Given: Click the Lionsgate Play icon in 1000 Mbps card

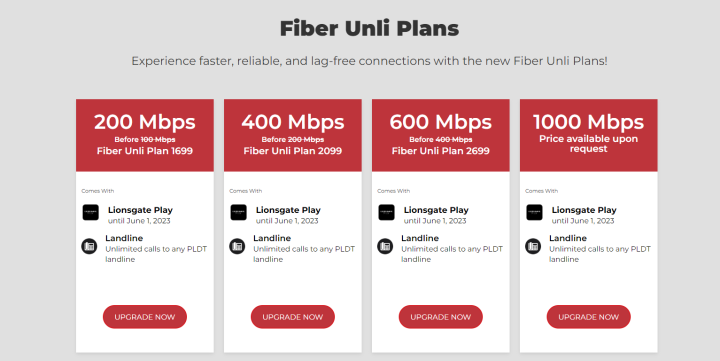Looking at the screenshot, I should click(x=534, y=213).
